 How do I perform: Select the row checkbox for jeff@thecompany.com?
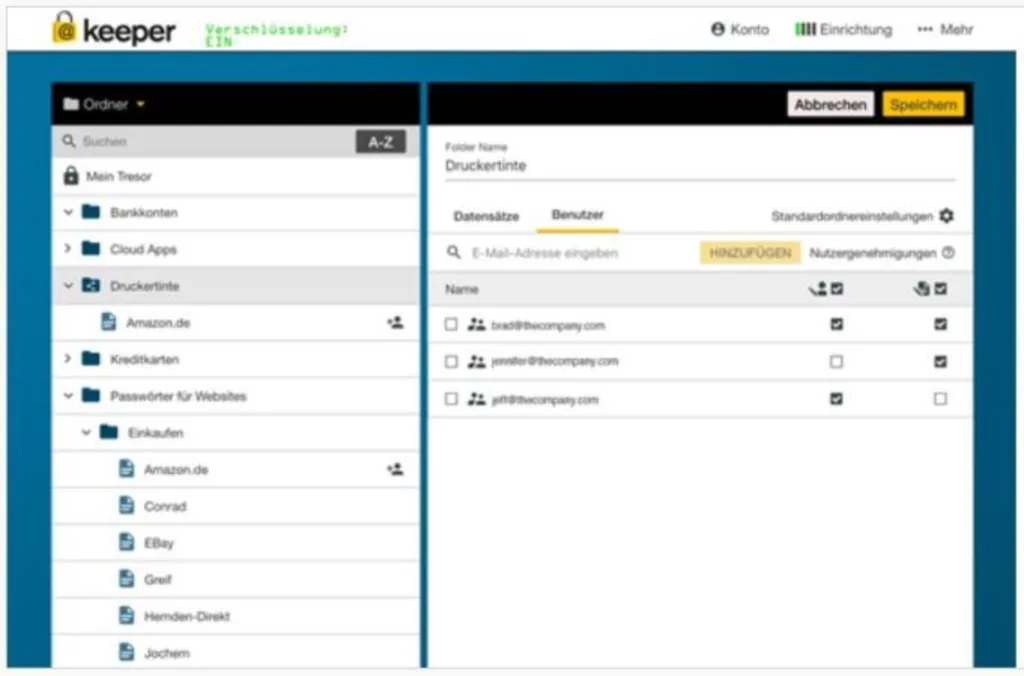451,398
